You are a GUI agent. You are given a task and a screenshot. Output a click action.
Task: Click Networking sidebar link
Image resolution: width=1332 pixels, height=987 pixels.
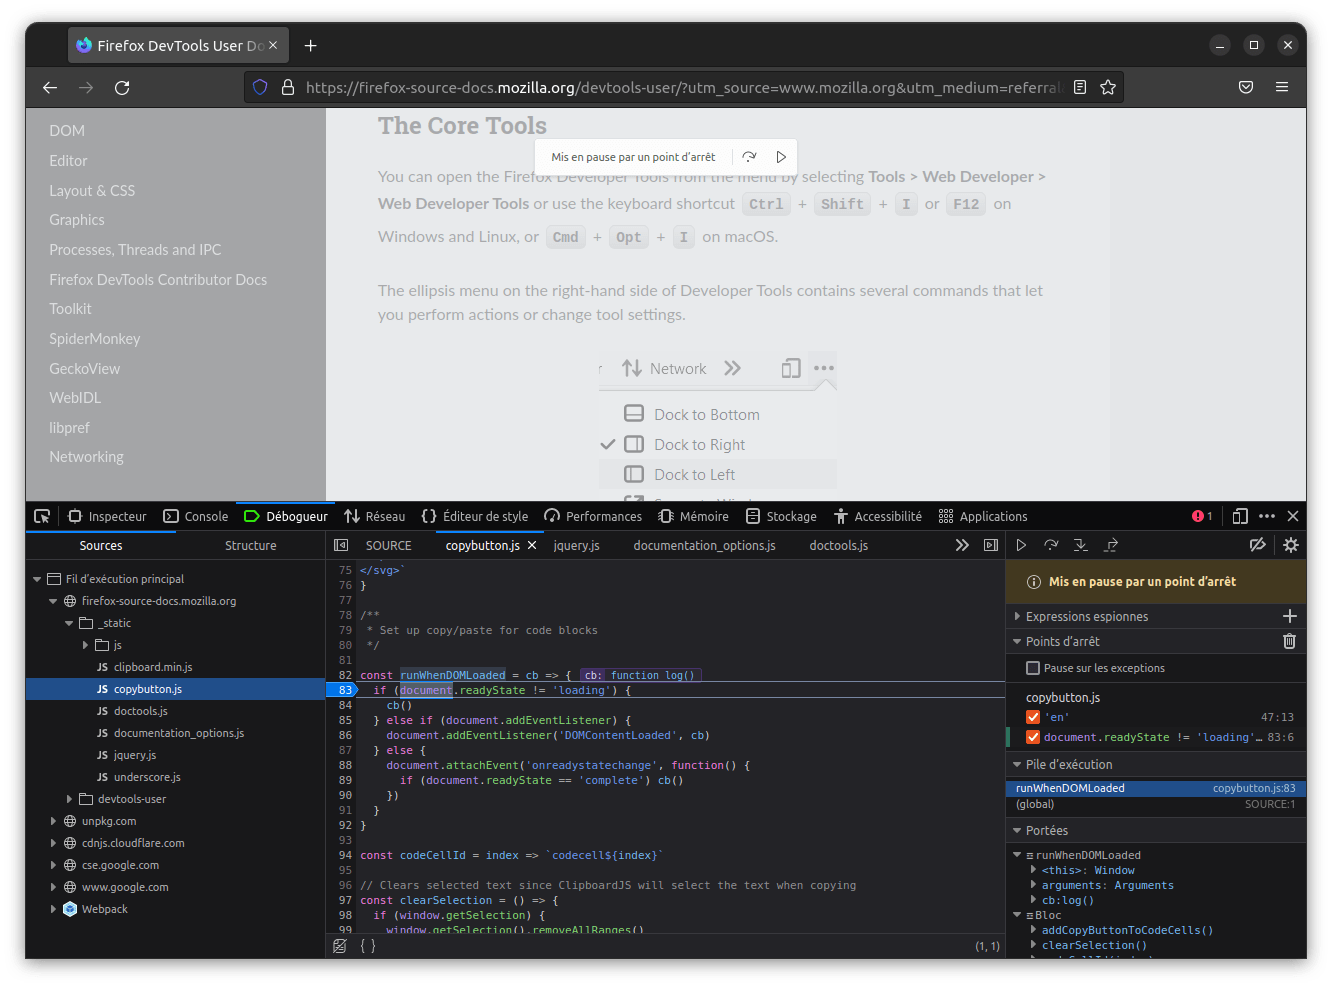pyautogui.click(x=87, y=456)
